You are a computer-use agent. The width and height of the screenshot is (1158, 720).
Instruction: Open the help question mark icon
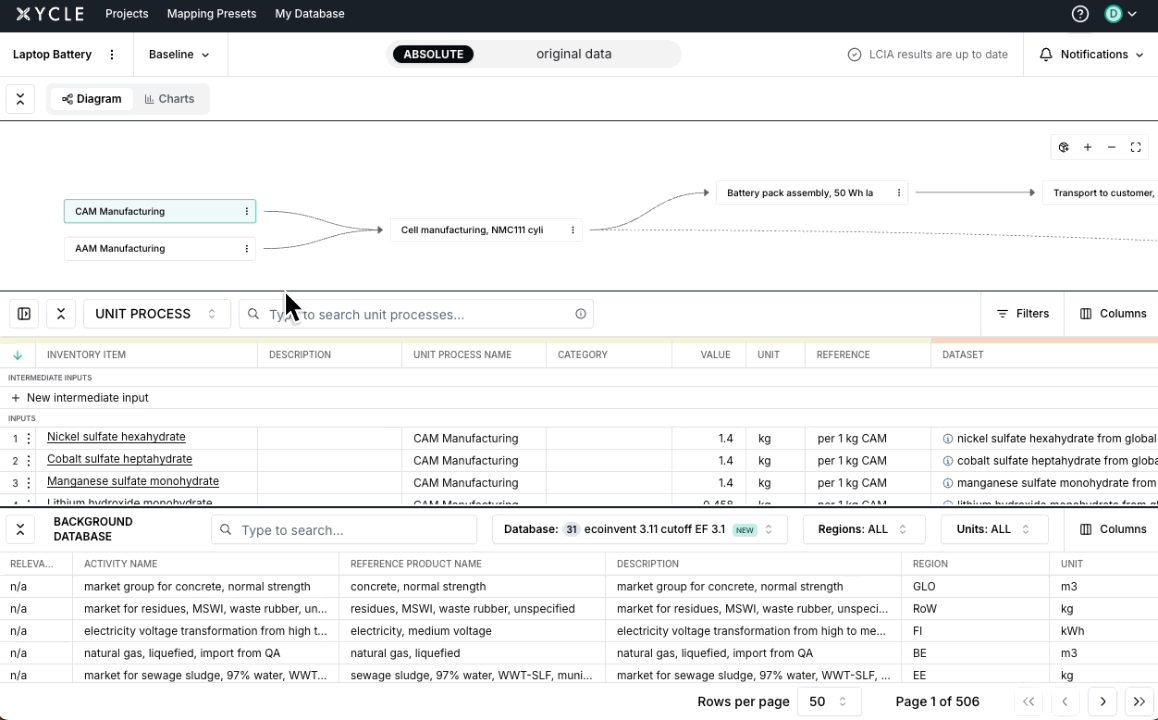(1080, 14)
